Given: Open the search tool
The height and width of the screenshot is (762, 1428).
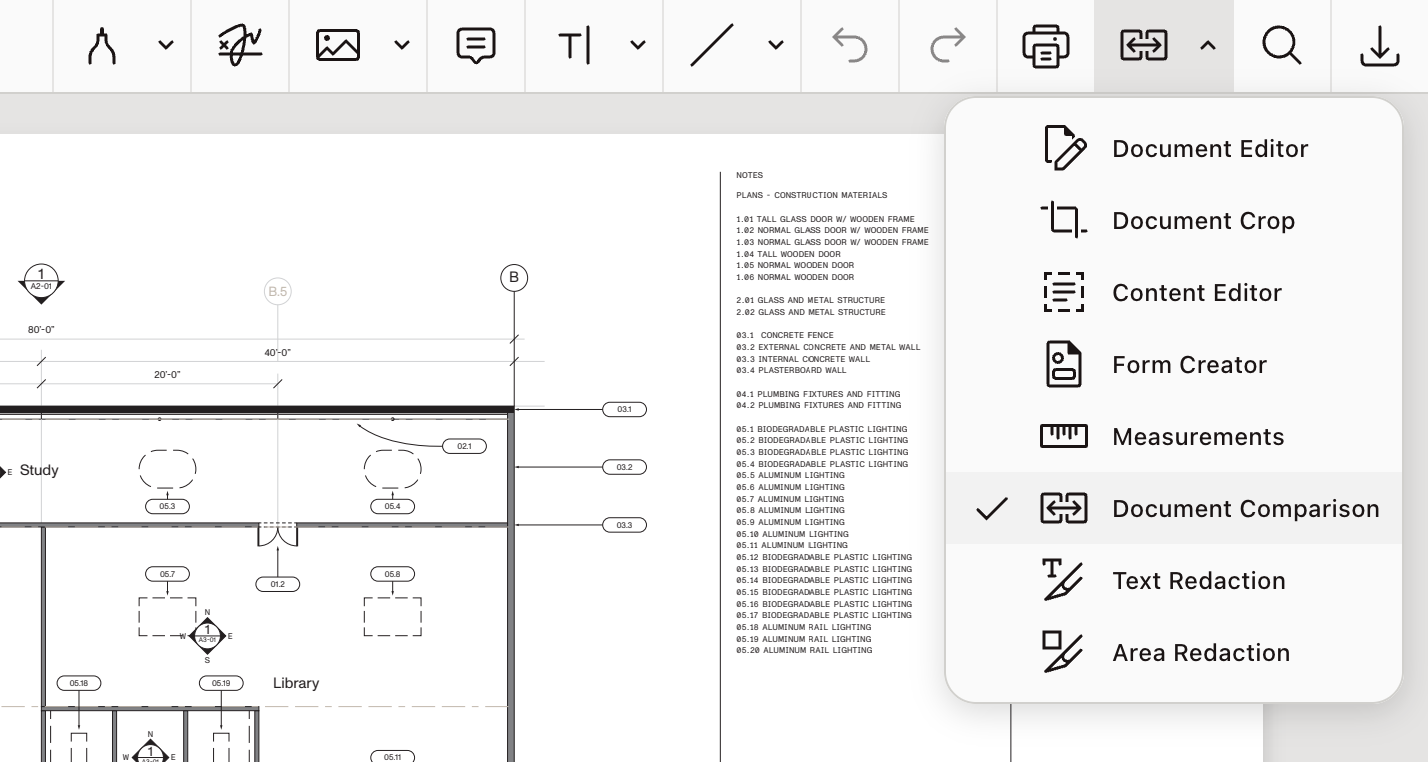Looking at the screenshot, I should click(1282, 45).
